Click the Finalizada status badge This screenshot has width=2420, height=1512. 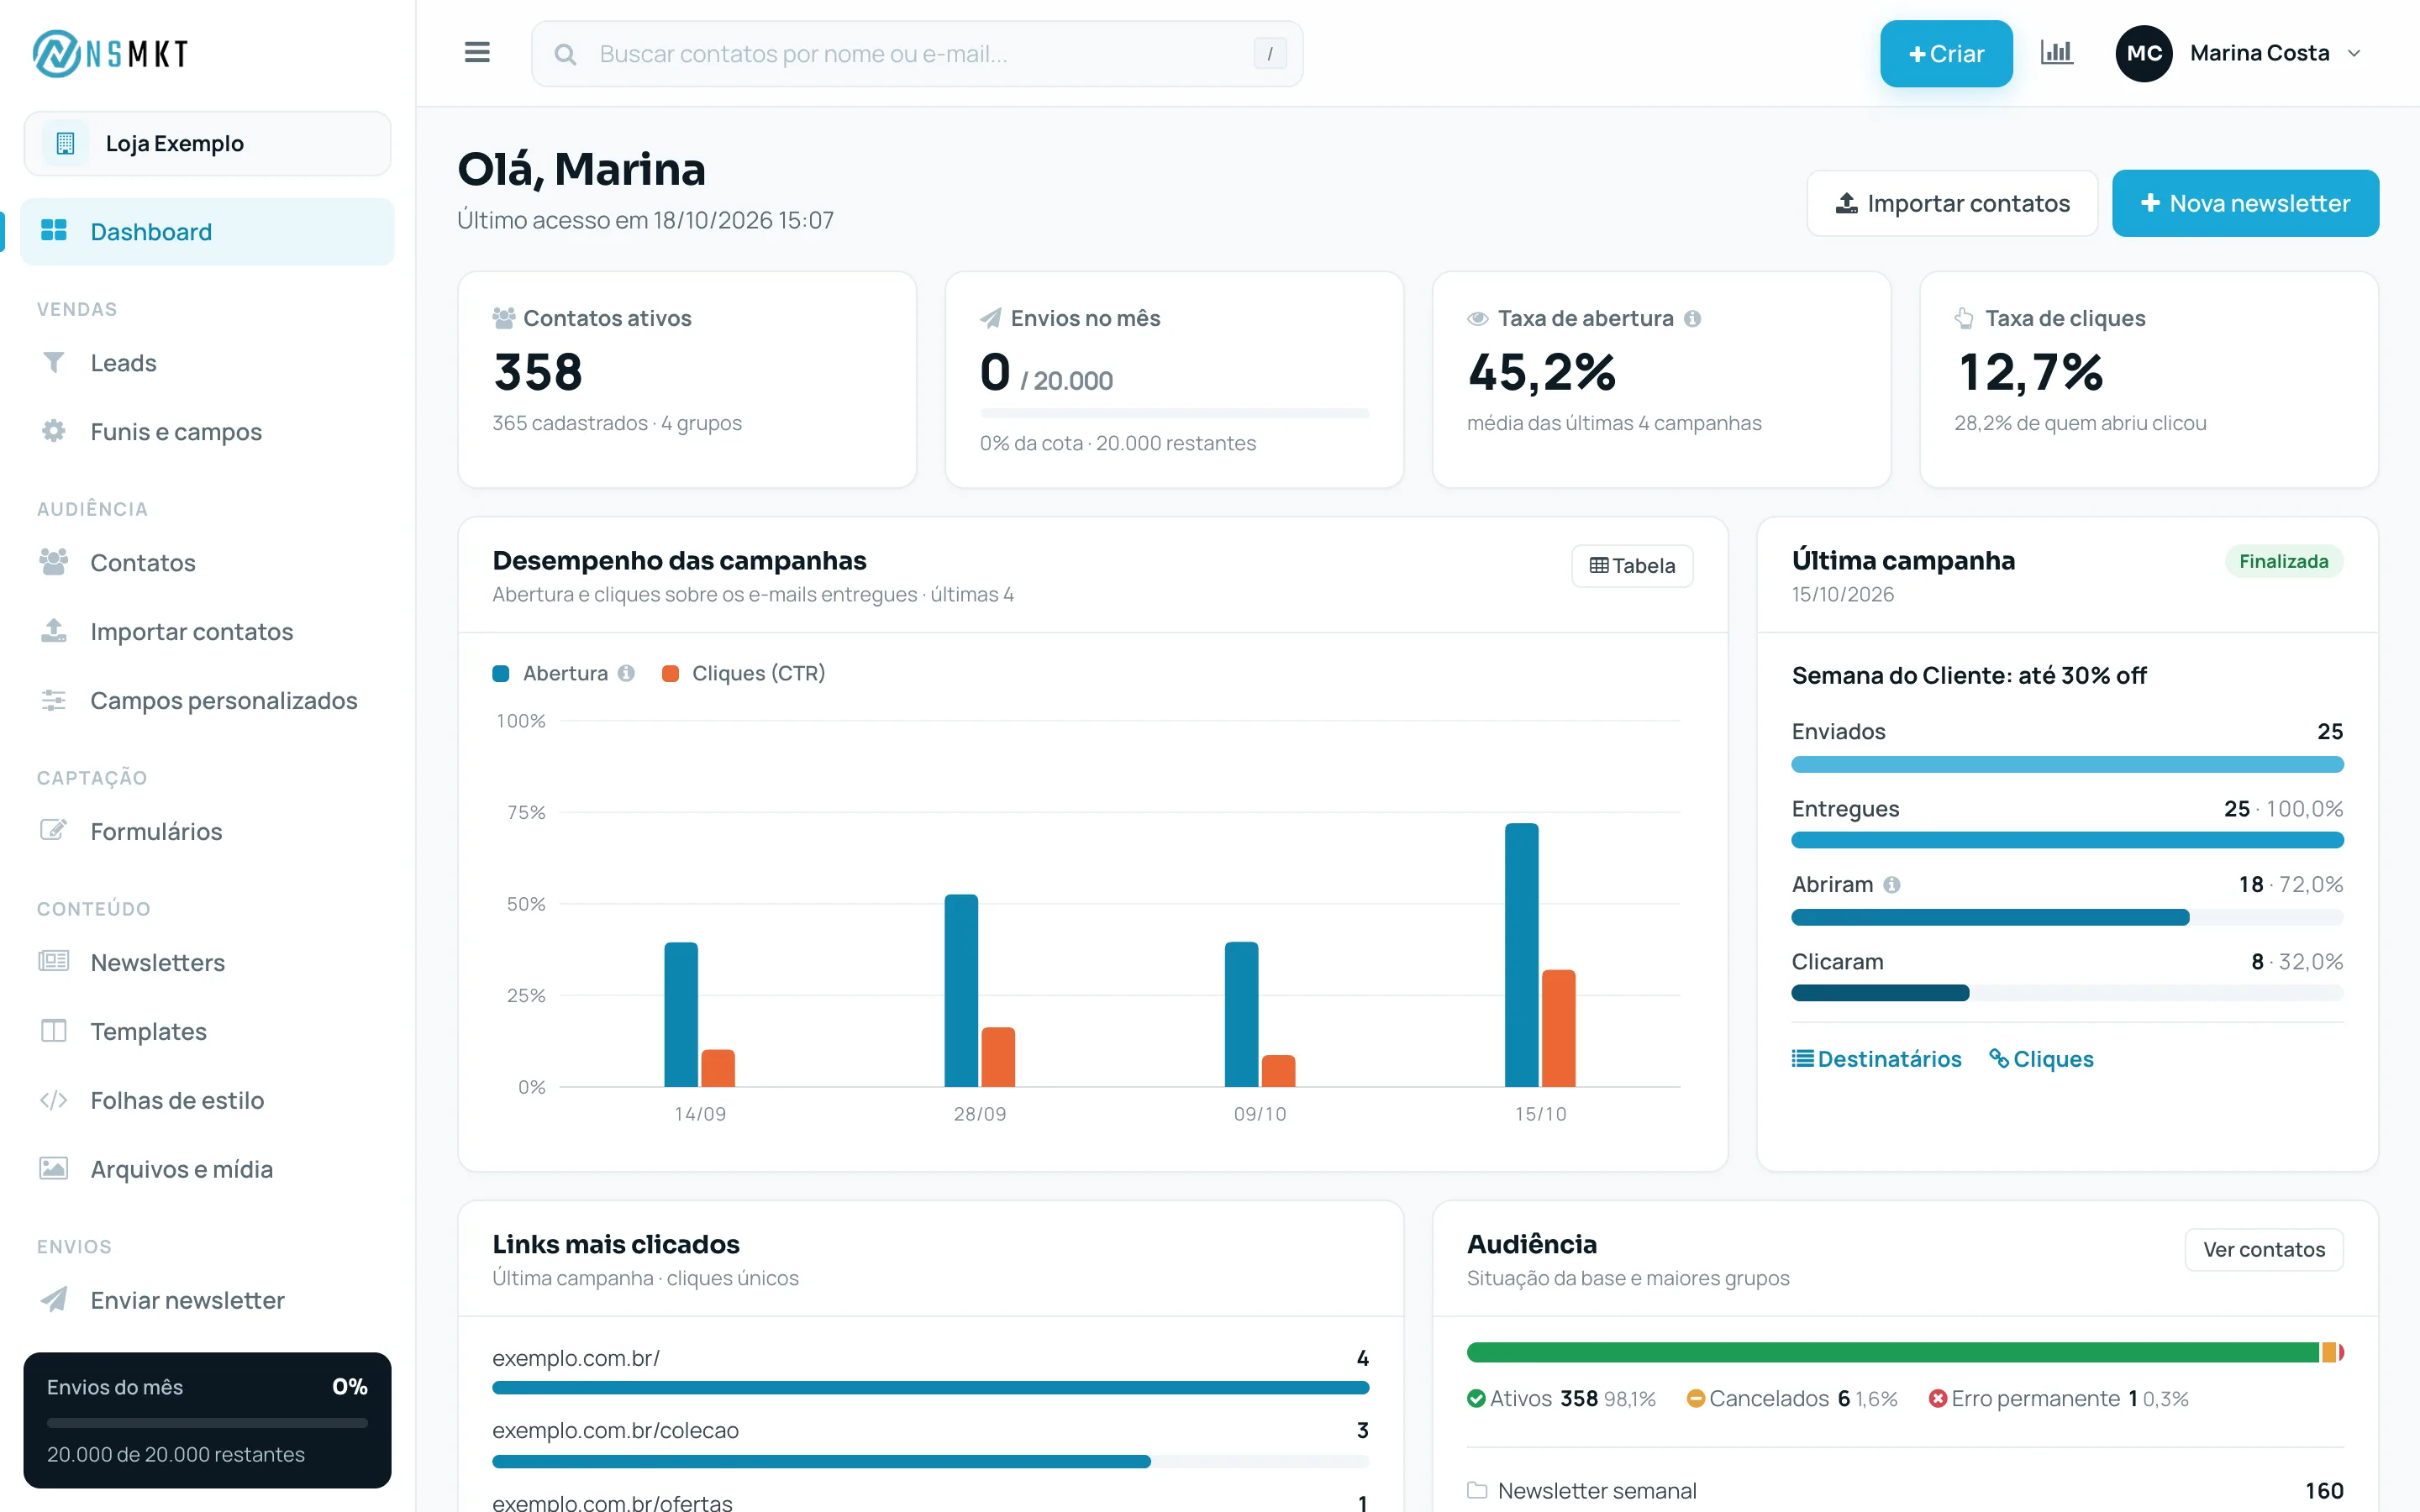(x=2283, y=561)
